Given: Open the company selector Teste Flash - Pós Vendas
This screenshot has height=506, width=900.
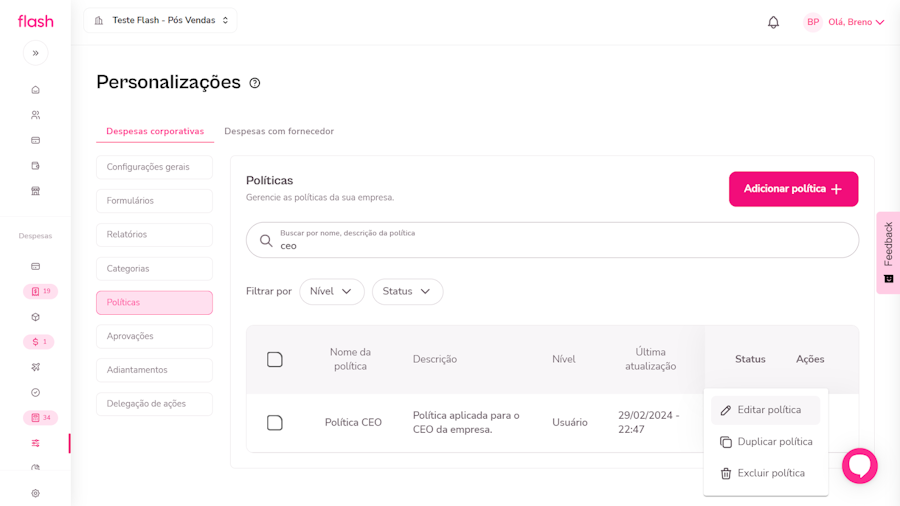Looking at the screenshot, I should coord(161,20).
